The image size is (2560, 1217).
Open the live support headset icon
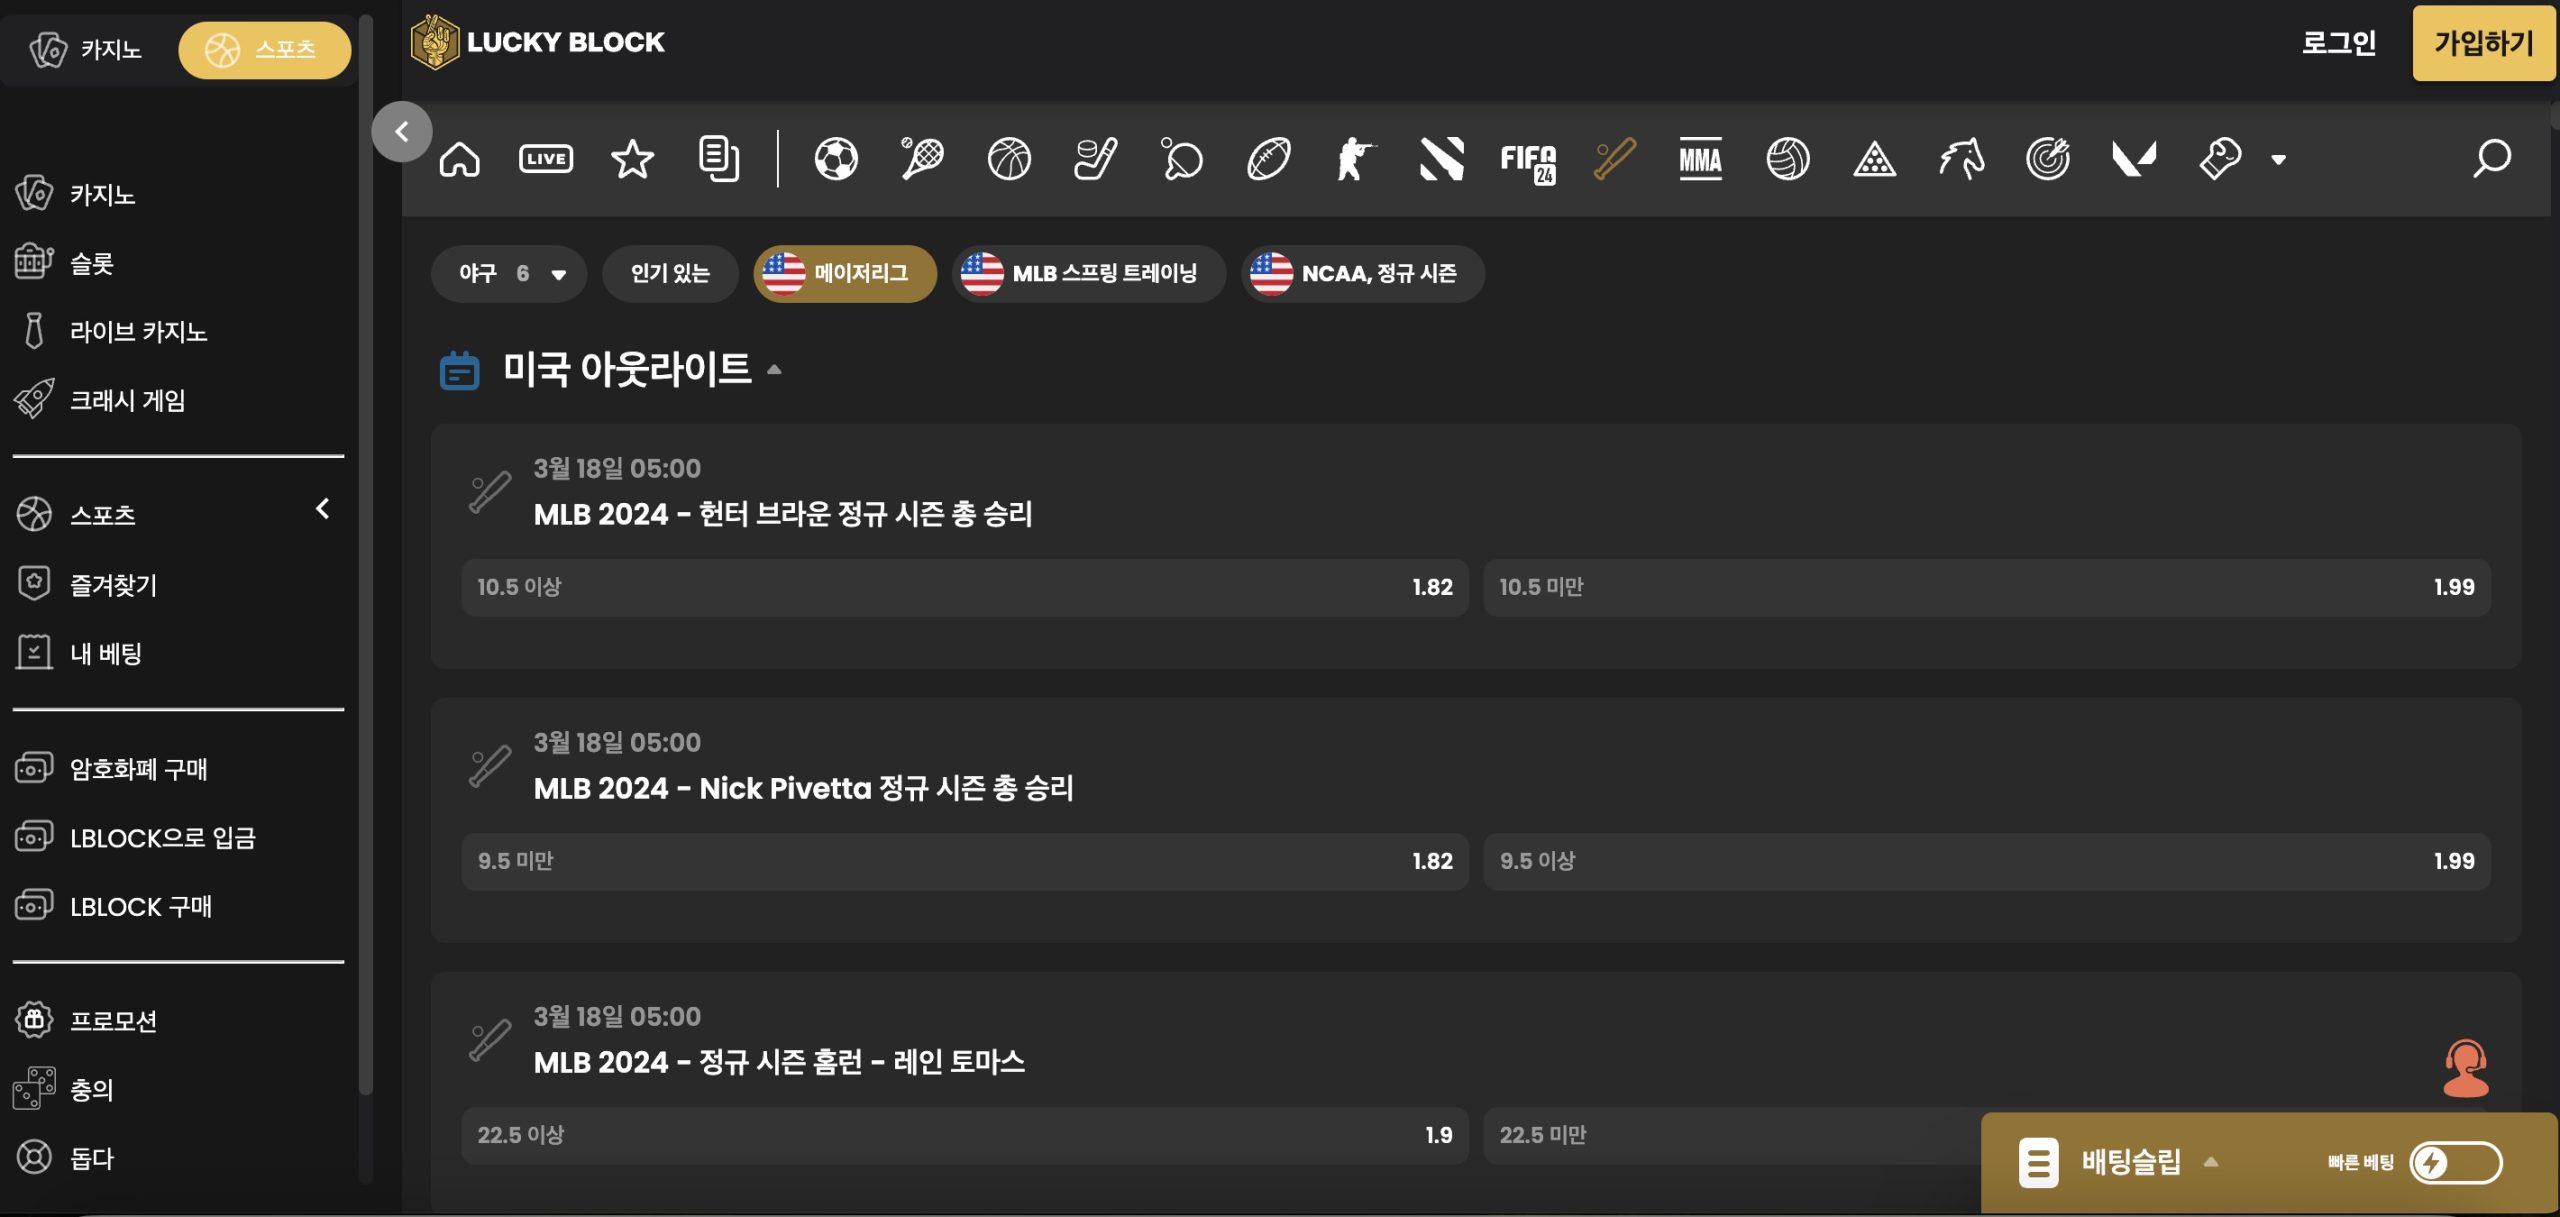tap(2466, 1068)
